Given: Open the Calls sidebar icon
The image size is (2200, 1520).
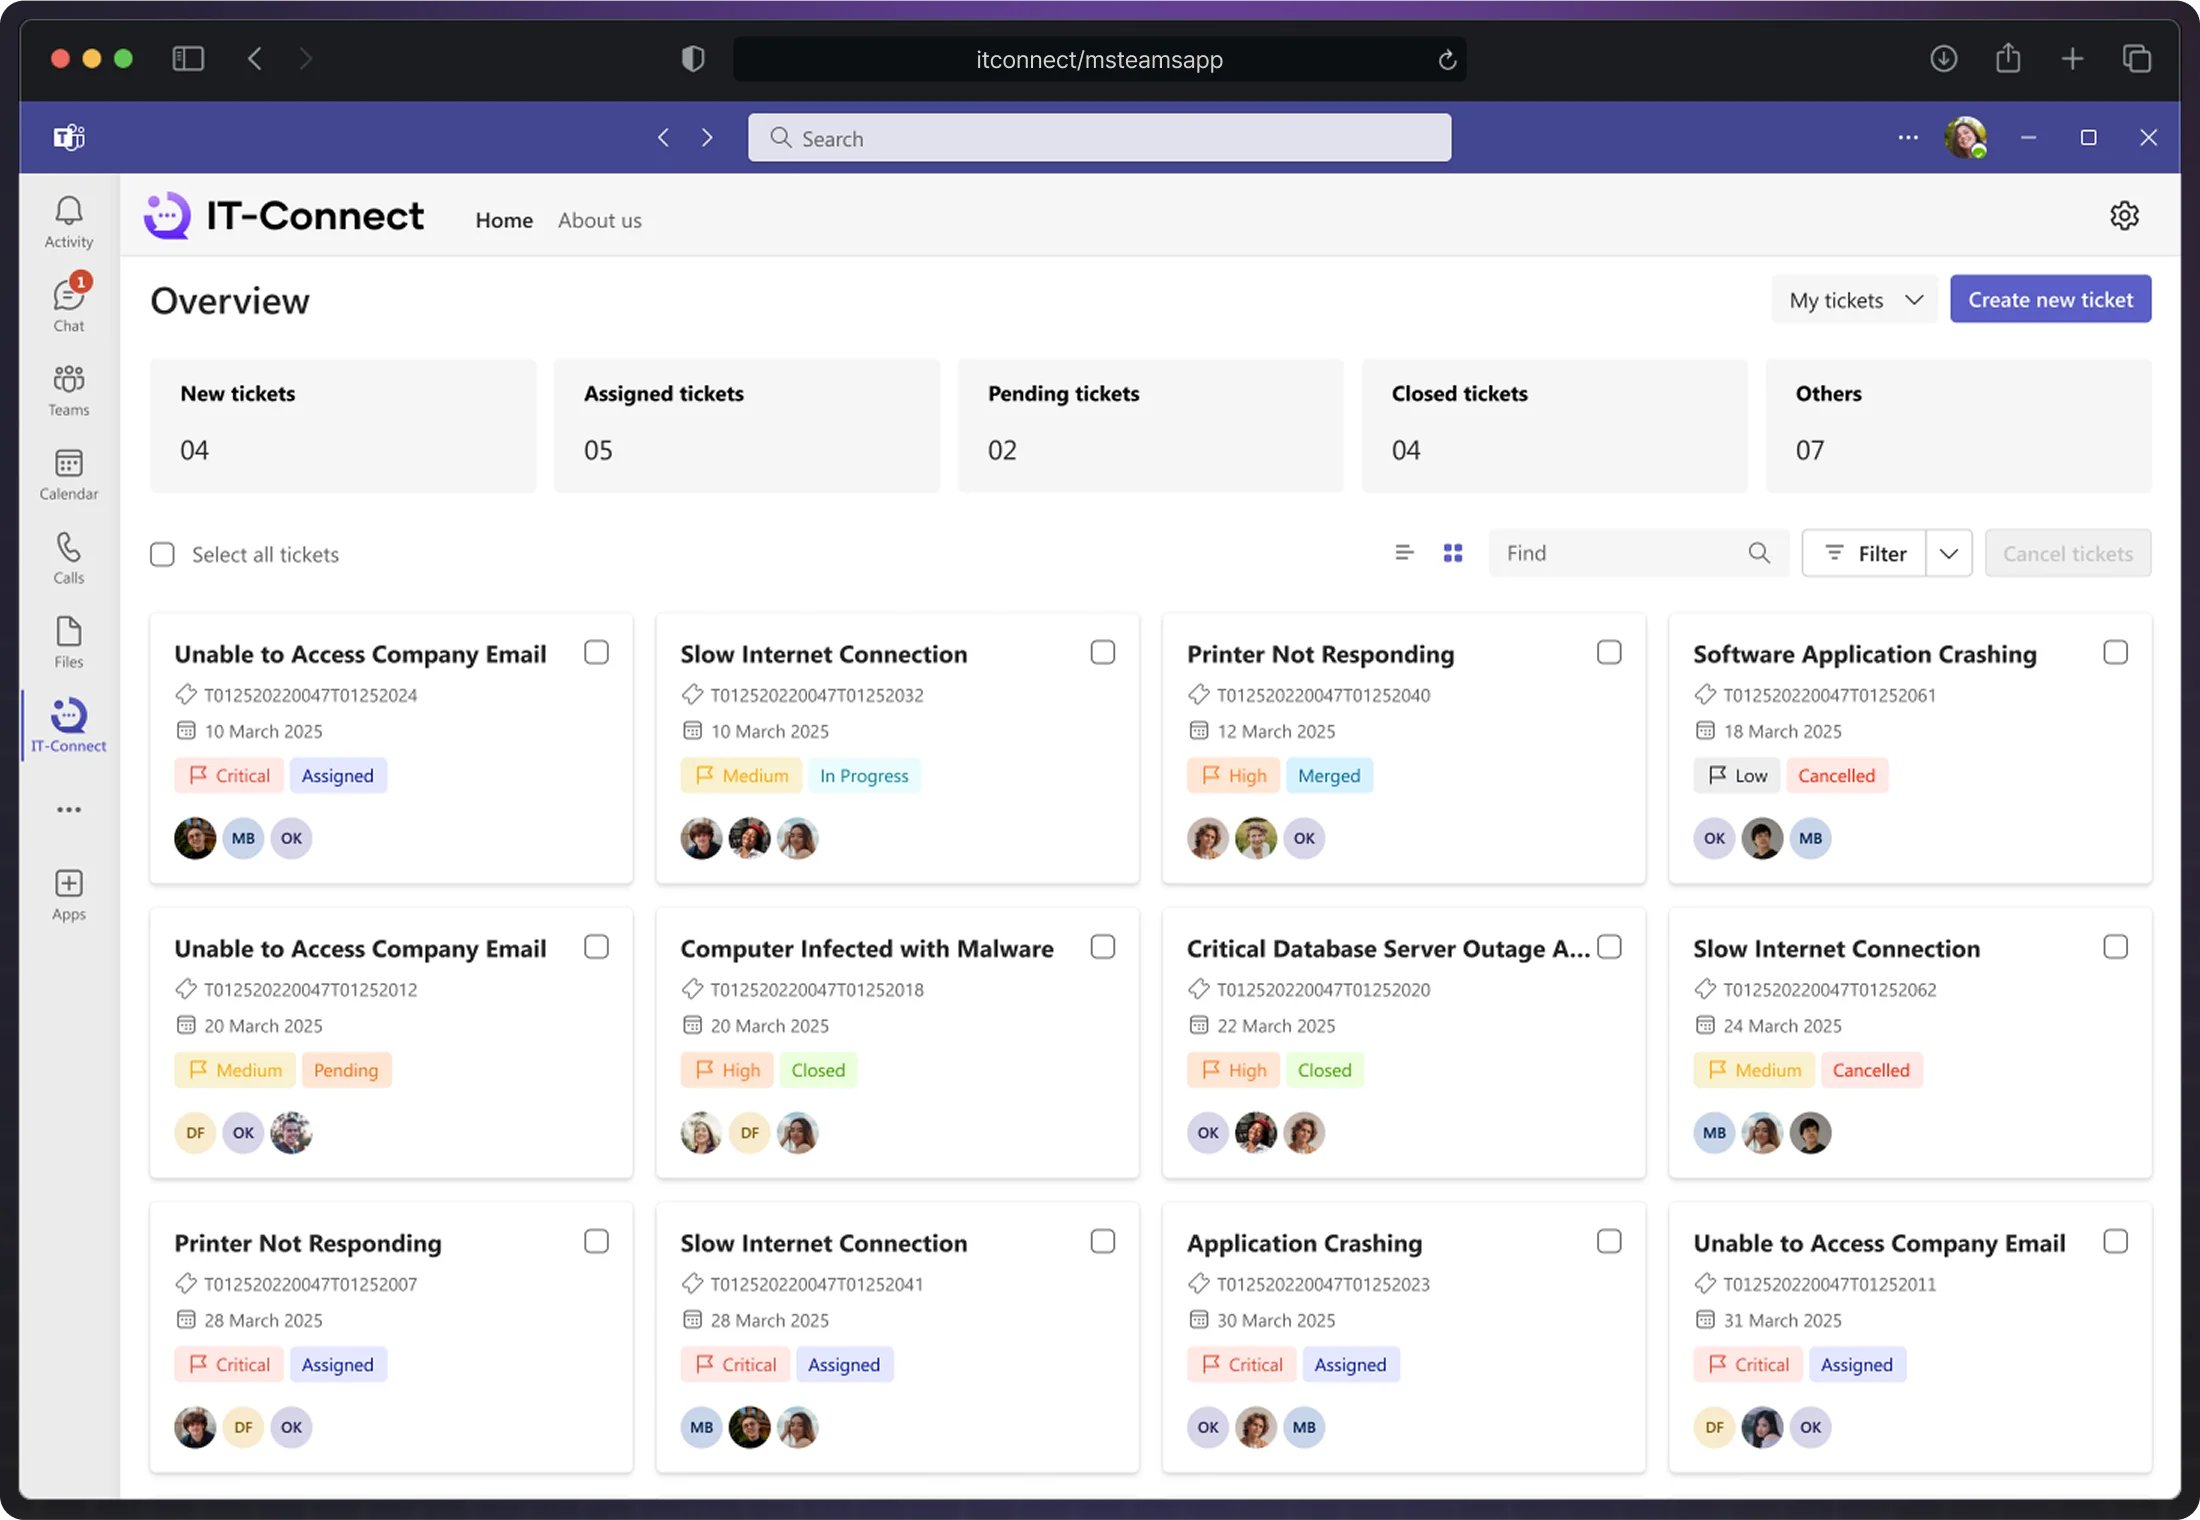Looking at the screenshot, I should (x=68, y=557).
